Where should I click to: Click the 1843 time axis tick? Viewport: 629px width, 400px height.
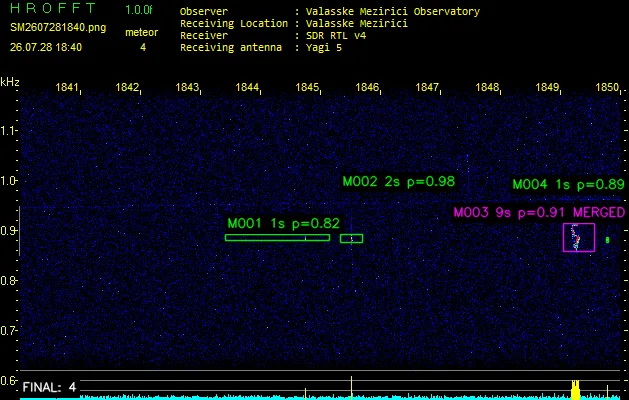pos(187,87)
